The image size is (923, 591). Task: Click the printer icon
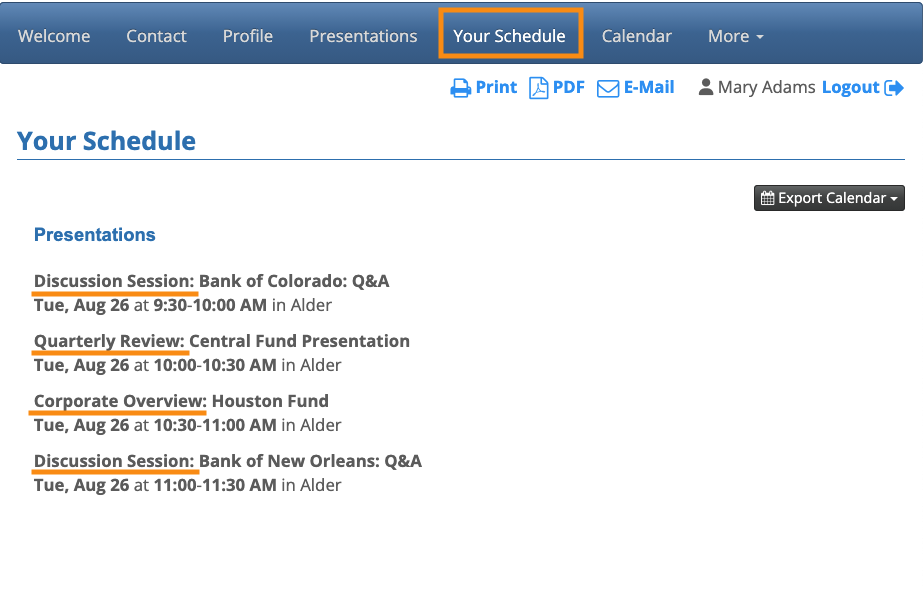point(460,88)
